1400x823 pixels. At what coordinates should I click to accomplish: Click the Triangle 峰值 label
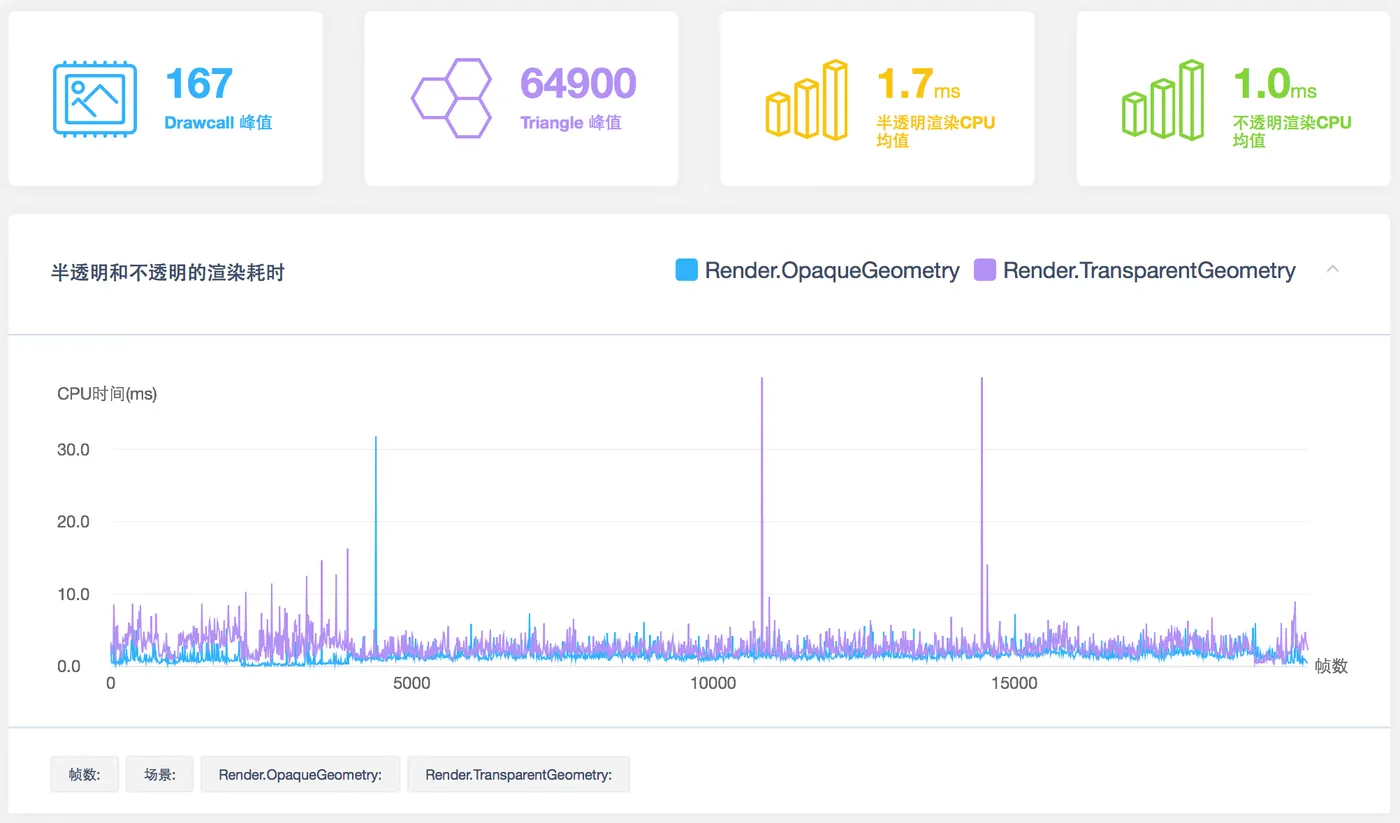[571, 123]
